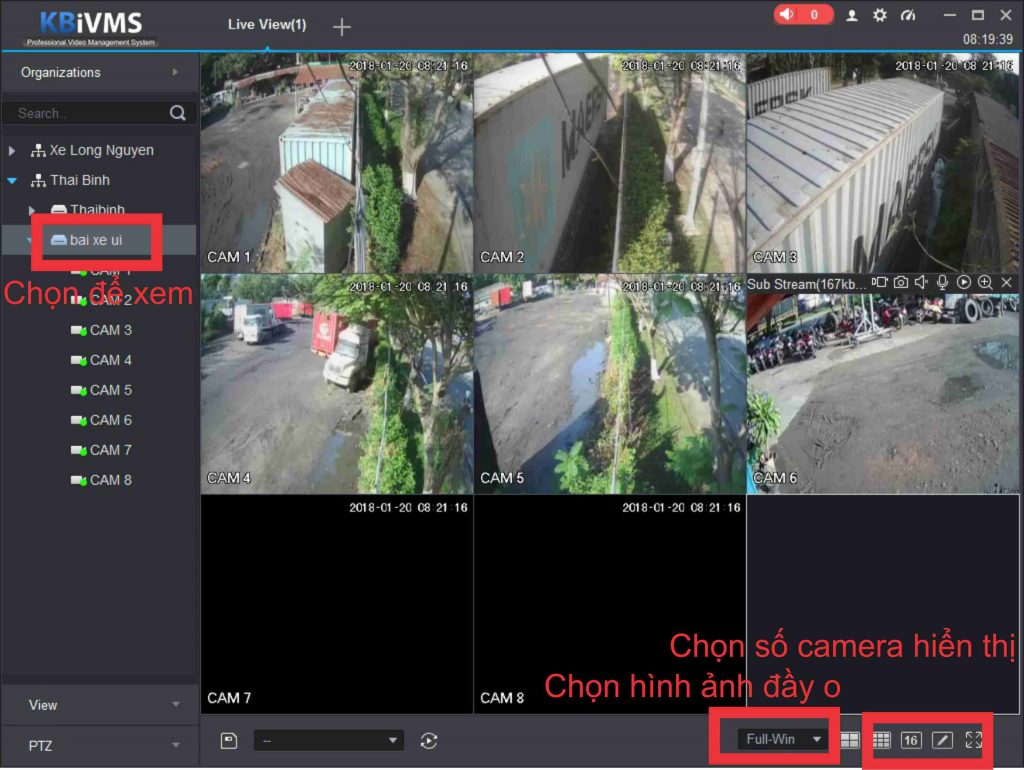Refresh the live view stream list
Viewport: 1024px width, 770px height.
point(429,740)
